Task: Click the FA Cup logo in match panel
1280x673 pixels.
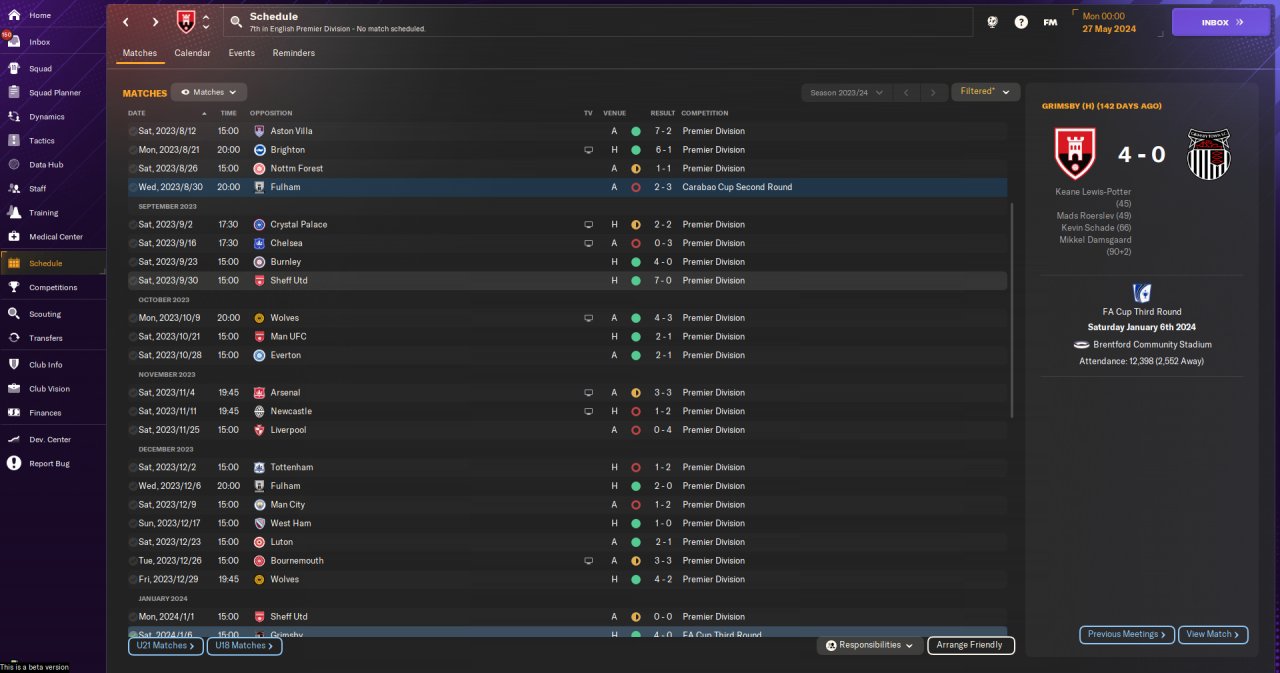Action: click(x=1141, y=293)
